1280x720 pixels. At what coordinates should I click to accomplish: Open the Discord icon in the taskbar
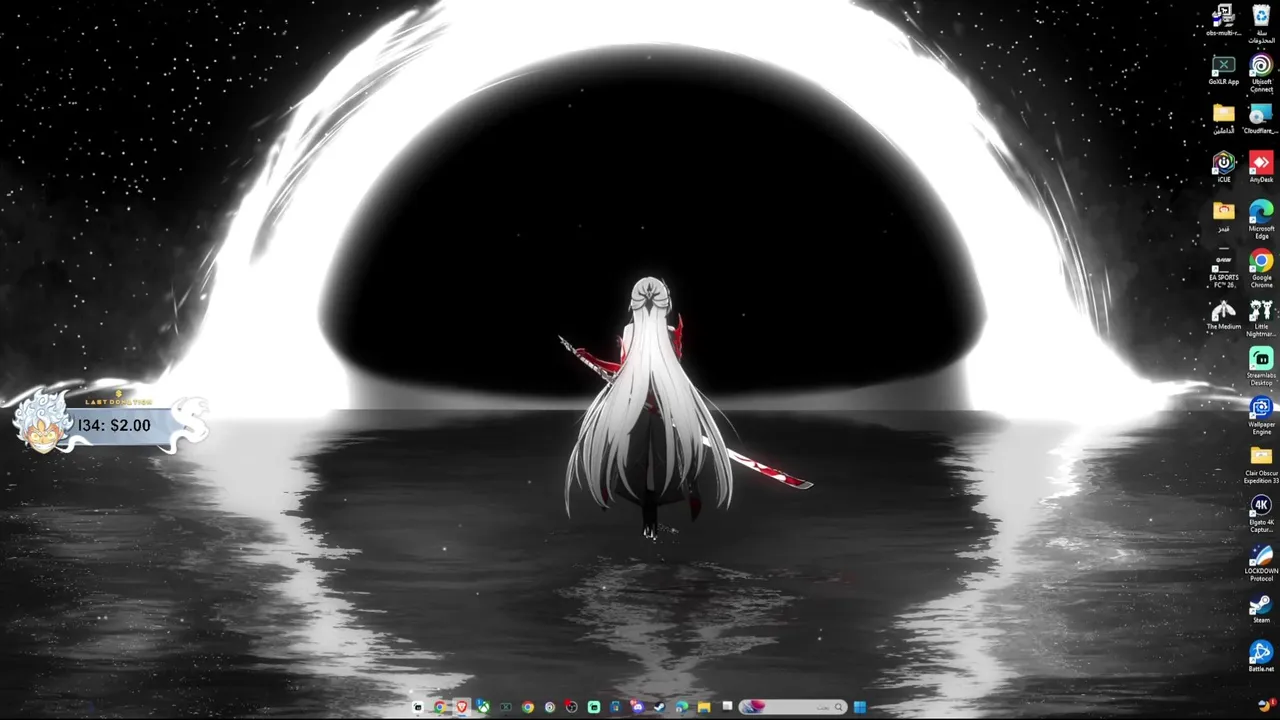click(x=637, y=707)
